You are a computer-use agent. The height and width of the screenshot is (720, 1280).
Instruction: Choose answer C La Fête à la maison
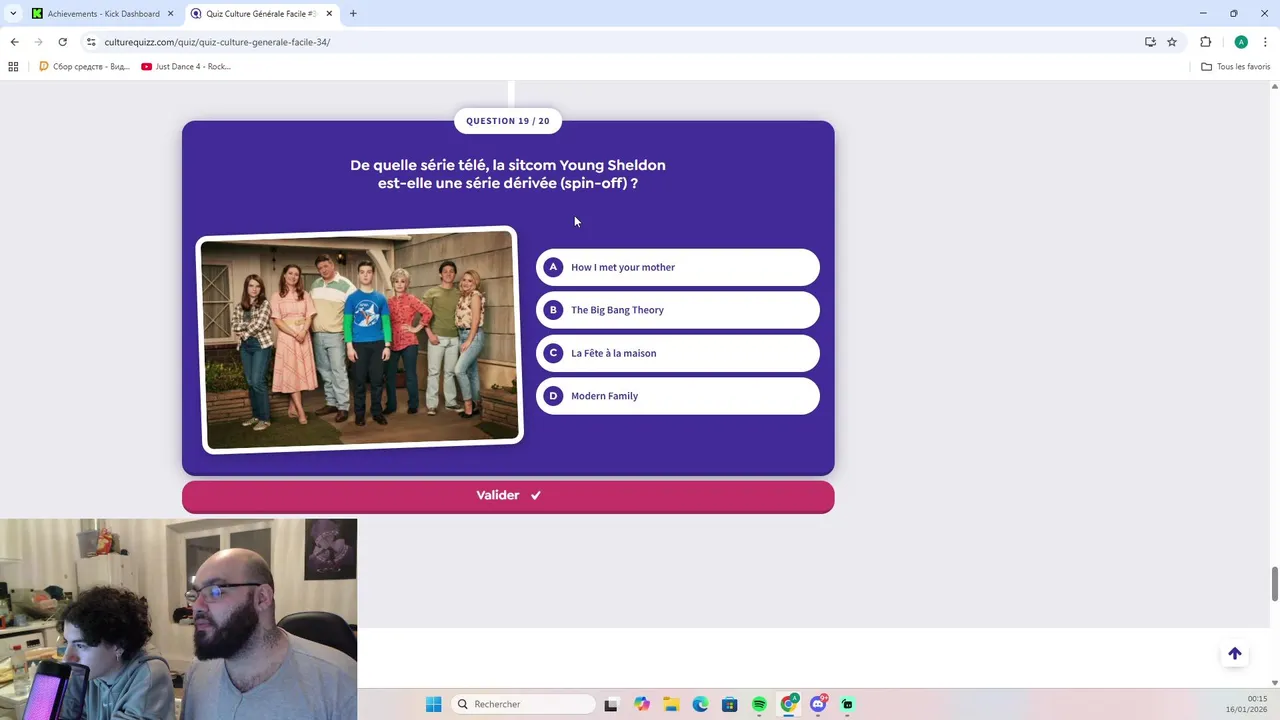pyautogui.click(x=678, y=353)
